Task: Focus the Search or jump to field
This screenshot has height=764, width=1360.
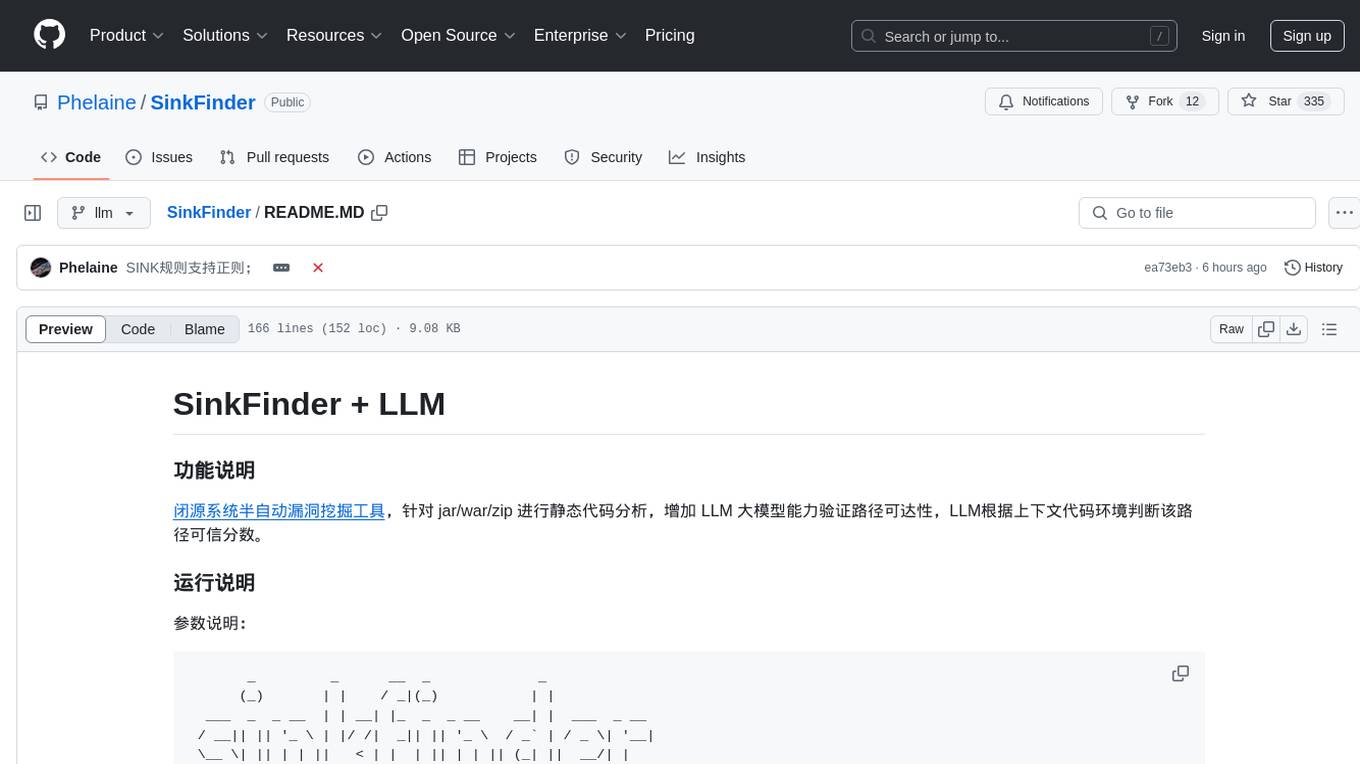Action: (x=1016, y=36)
